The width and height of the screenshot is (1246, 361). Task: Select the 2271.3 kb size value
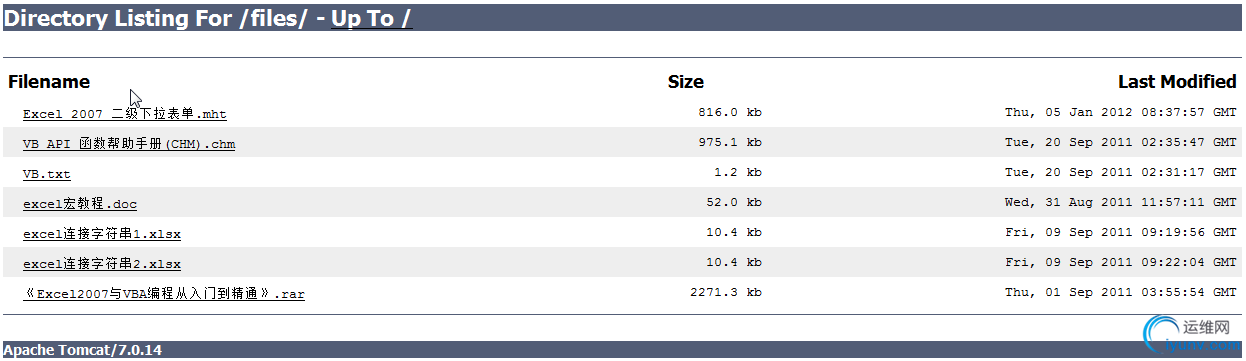coord(726,293)
